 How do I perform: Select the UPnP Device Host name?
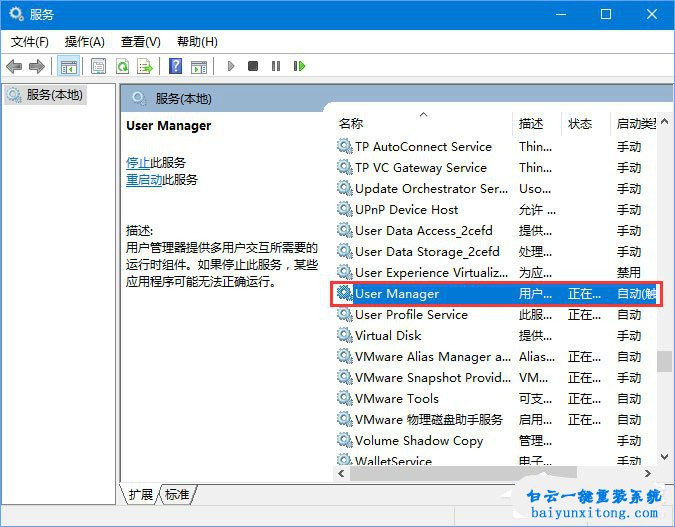406,210
